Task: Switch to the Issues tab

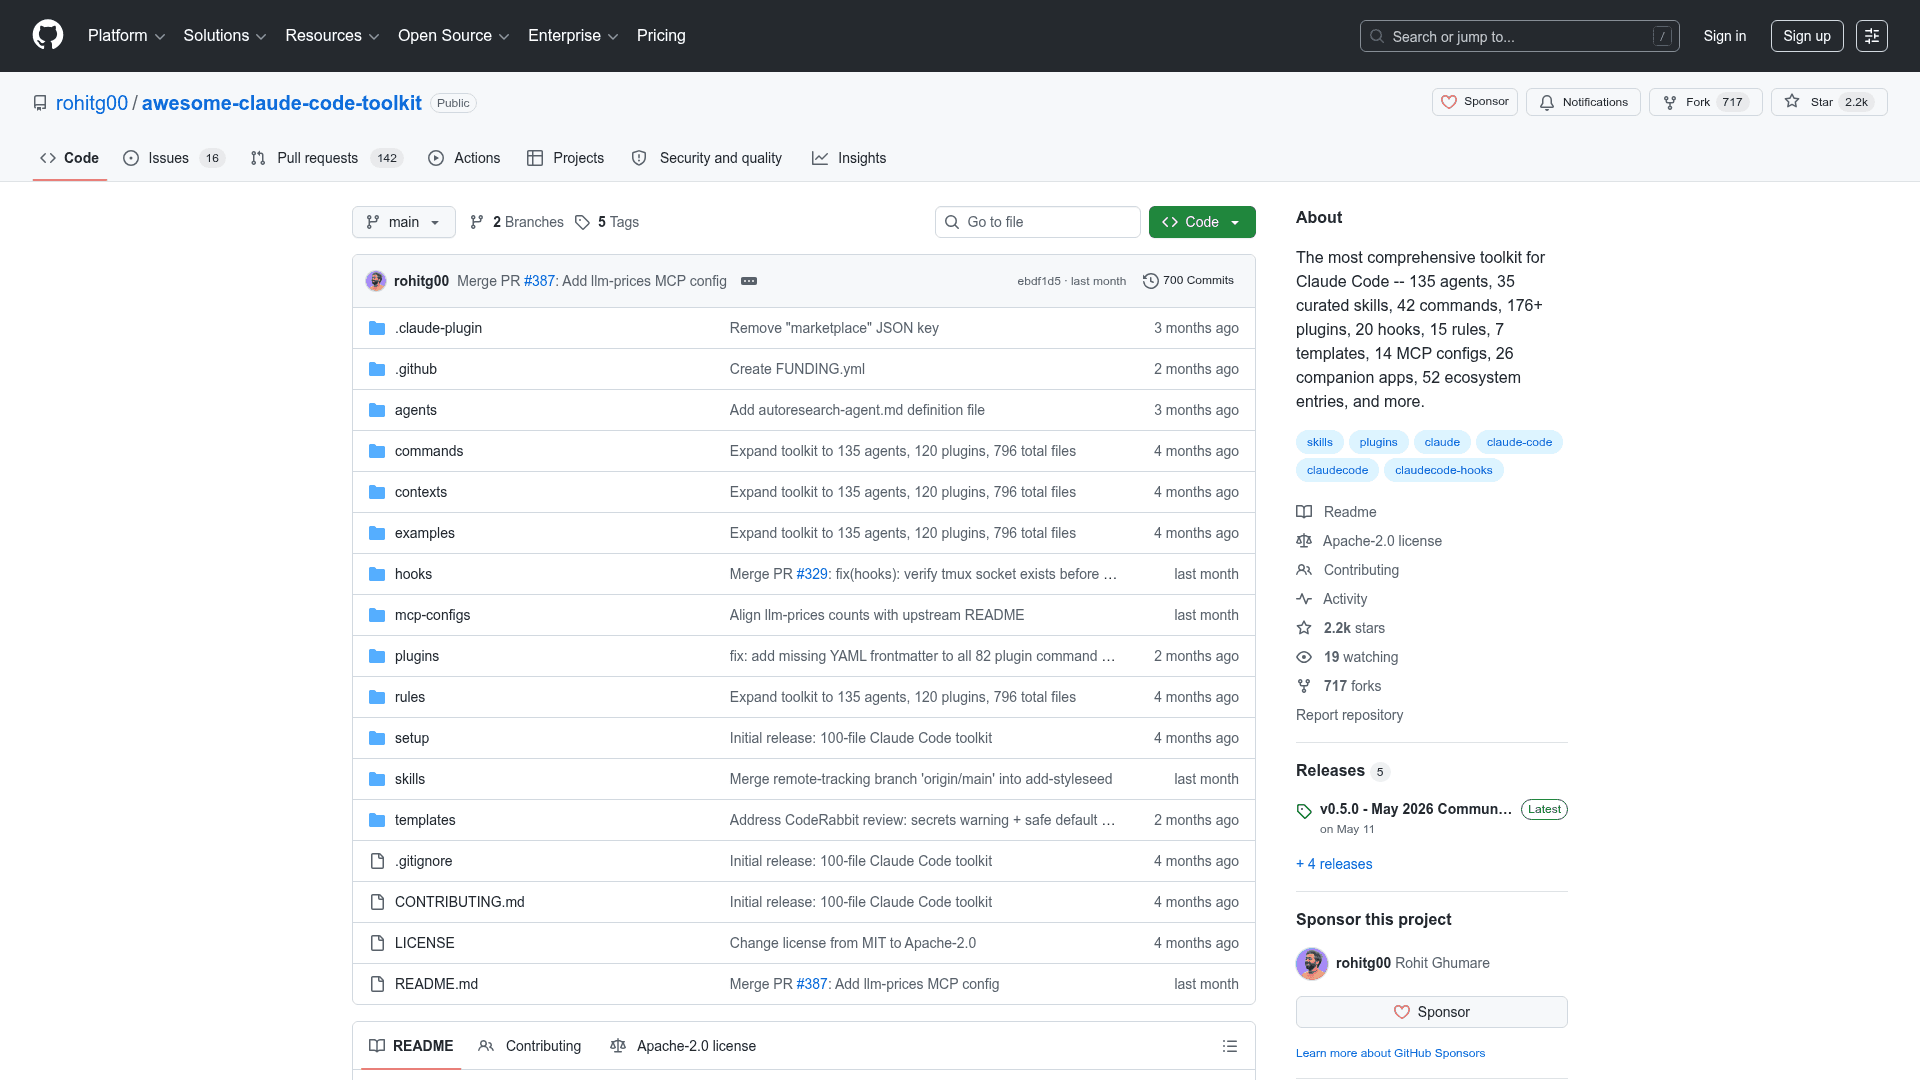Action: (x=174, y=158)
